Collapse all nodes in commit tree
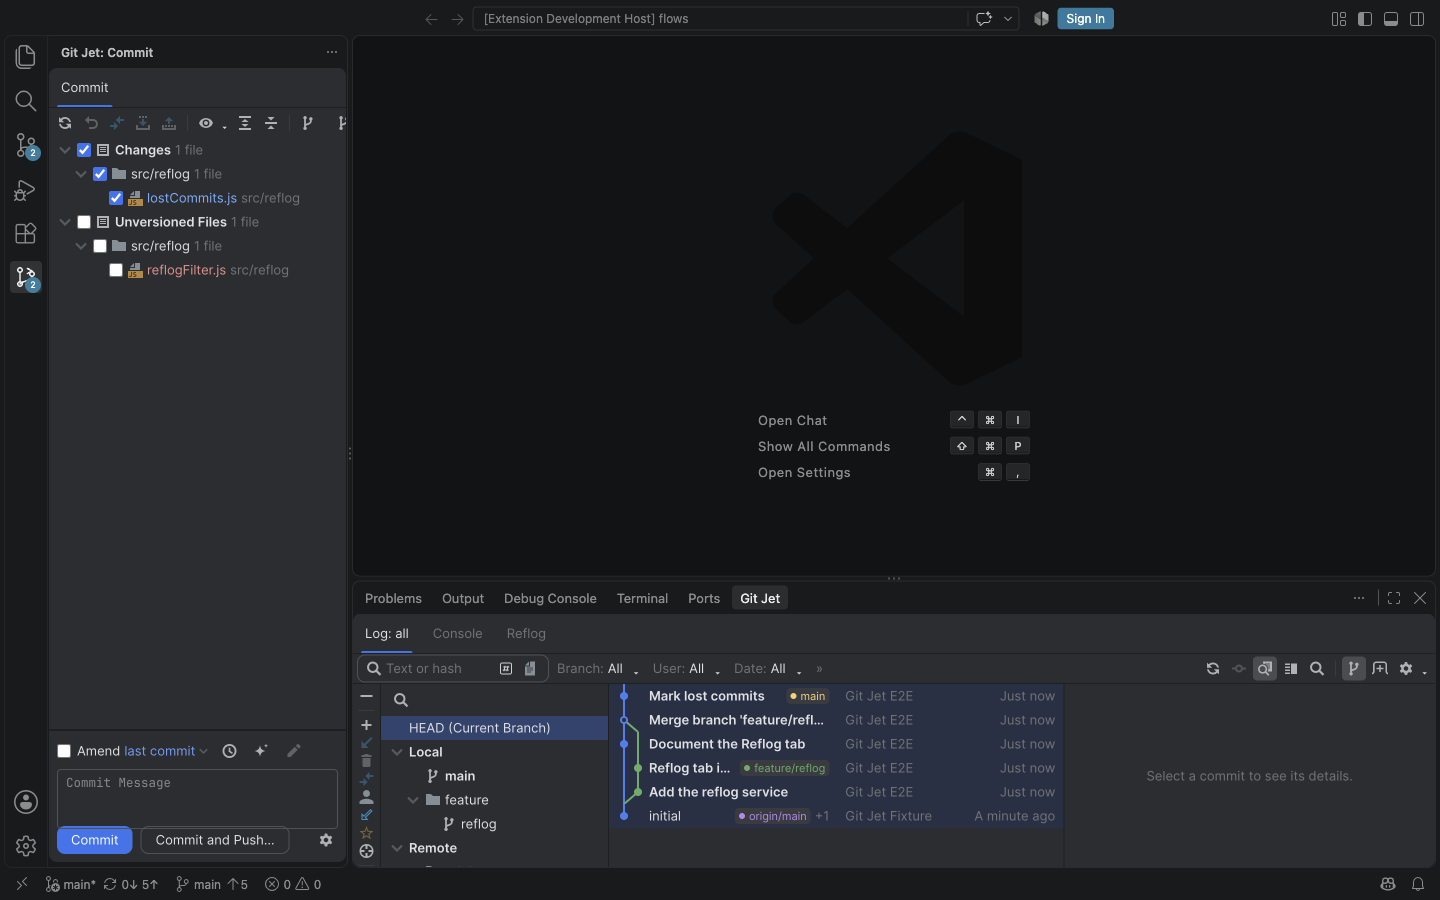Viewport: 1440px width, 900px height. [271, 123]
